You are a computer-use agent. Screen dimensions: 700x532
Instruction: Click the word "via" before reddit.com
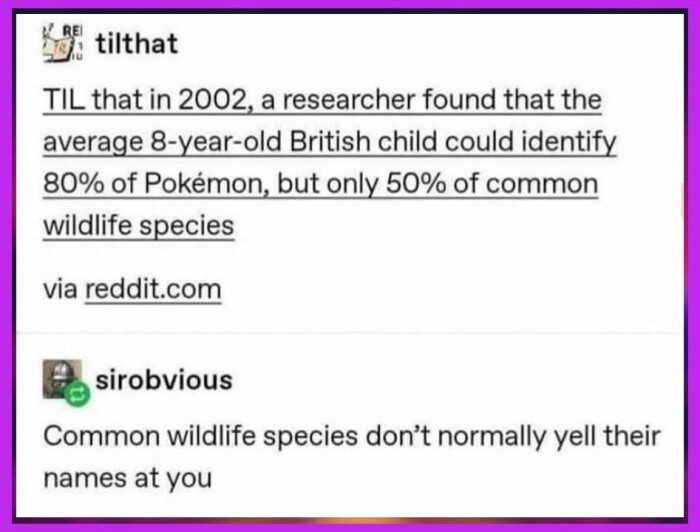tap(60, 290)
